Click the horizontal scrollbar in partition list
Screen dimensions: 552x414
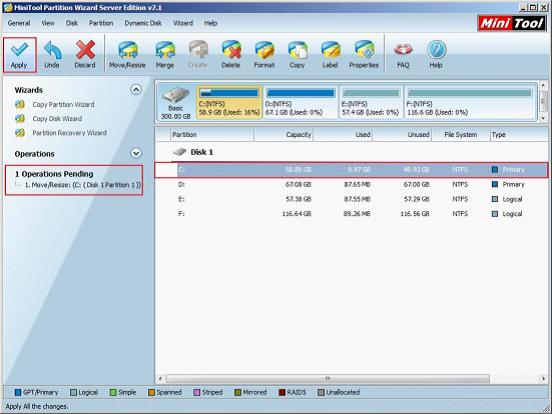(x=327, y=379)
